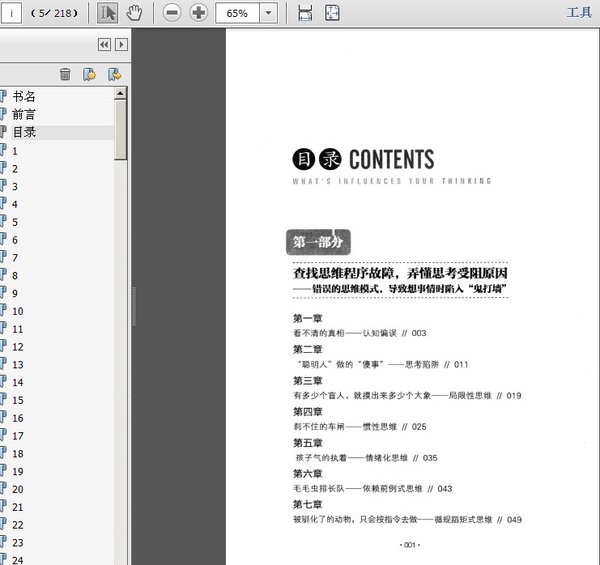Select the text selection cursor tool

coord(107,13)
